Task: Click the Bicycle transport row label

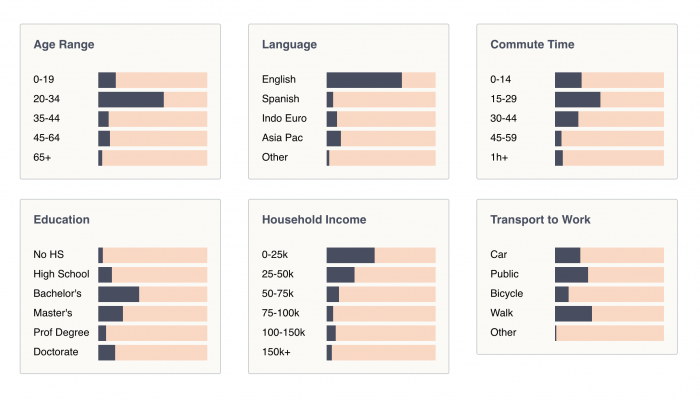Action: [508, 294]
